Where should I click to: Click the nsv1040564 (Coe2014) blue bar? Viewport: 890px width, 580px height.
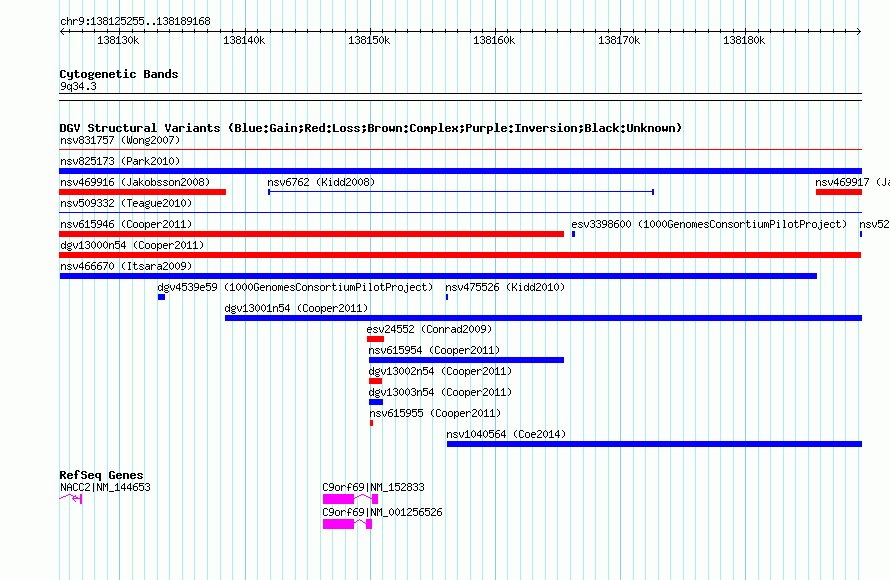coord(654,444)
